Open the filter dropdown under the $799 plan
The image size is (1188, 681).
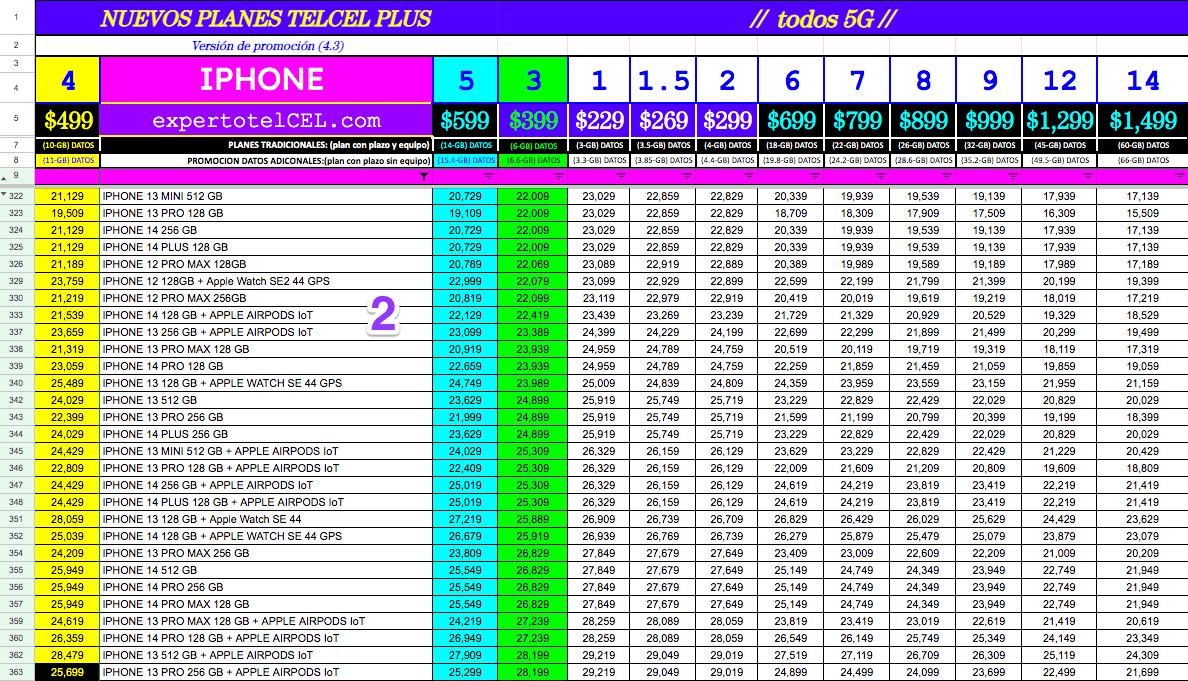880,176
